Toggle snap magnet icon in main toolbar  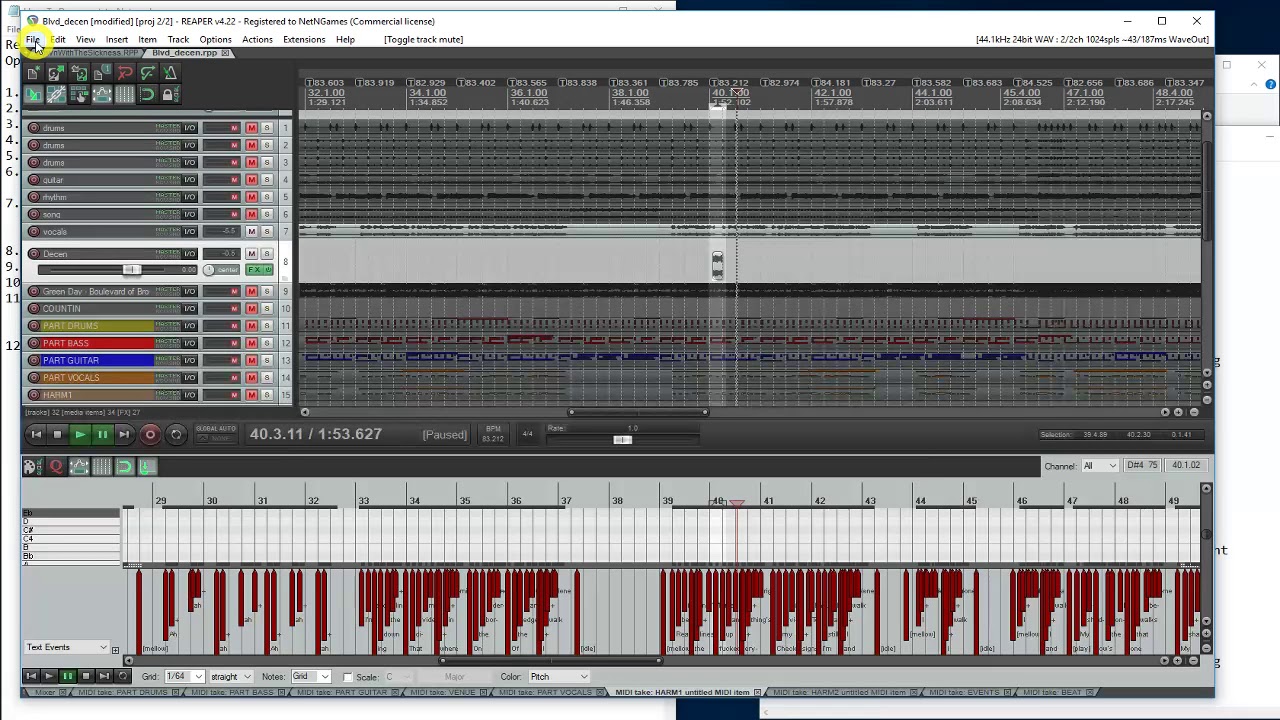(147, 94)
